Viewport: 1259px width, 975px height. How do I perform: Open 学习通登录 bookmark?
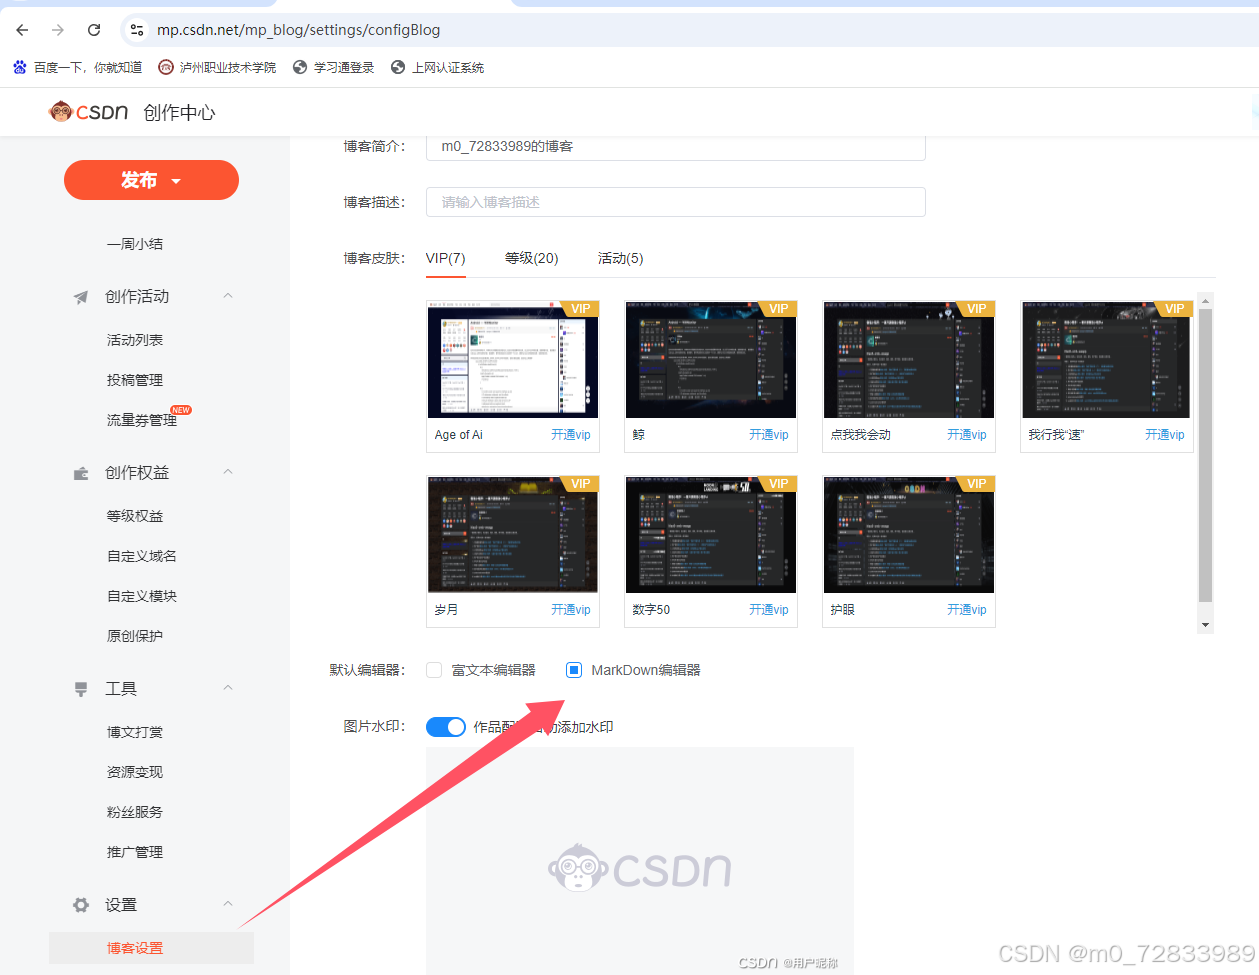pyautogui.click(x=333, y=67)
